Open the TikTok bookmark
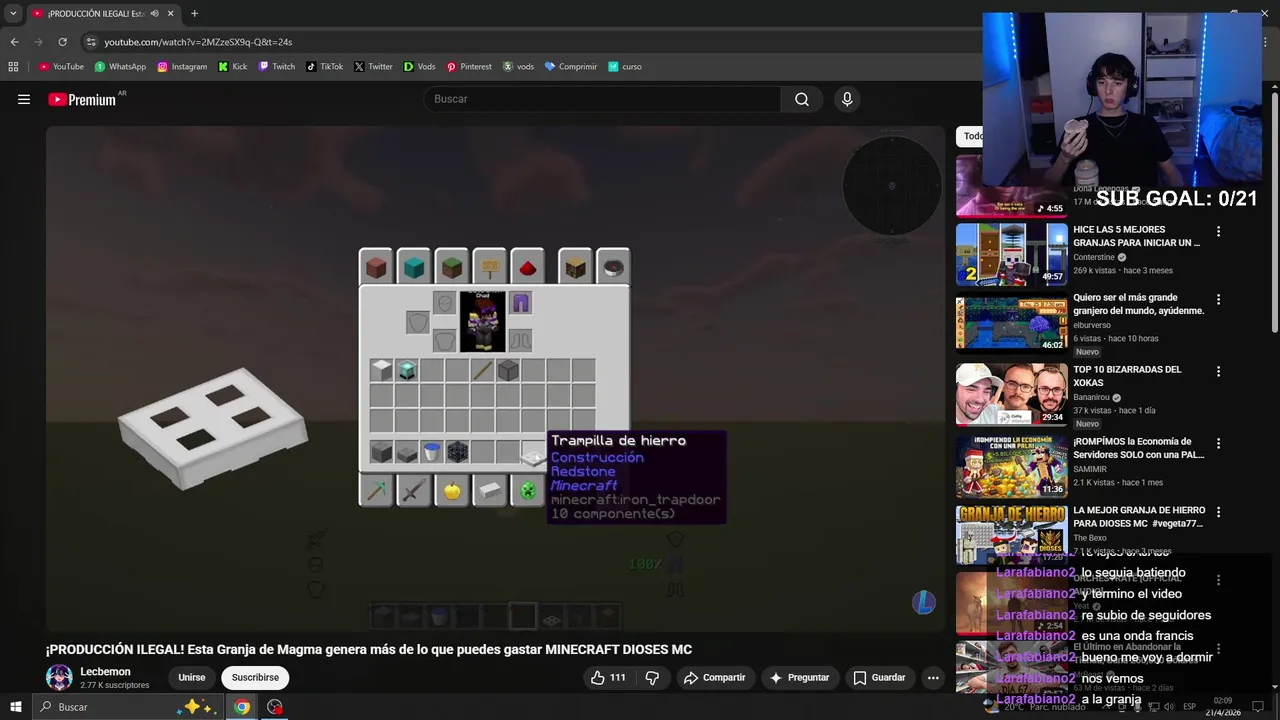 coord(324,67)
